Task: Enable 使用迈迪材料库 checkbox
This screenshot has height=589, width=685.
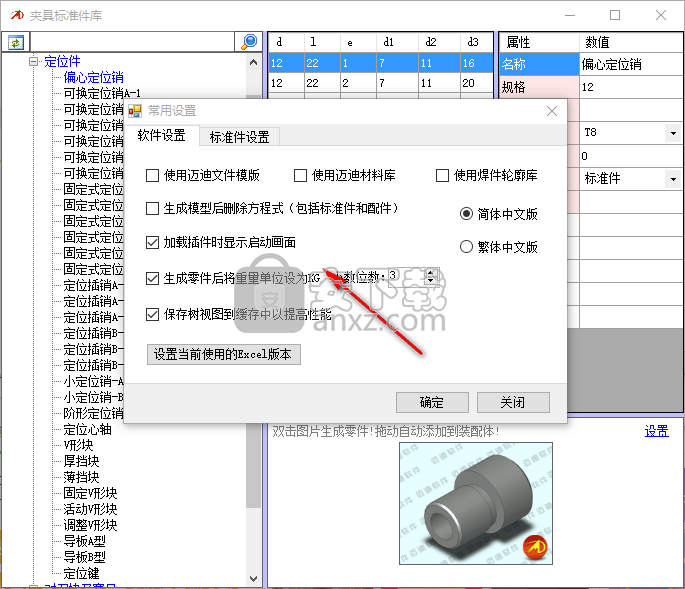Action: (x=300, y=176)
